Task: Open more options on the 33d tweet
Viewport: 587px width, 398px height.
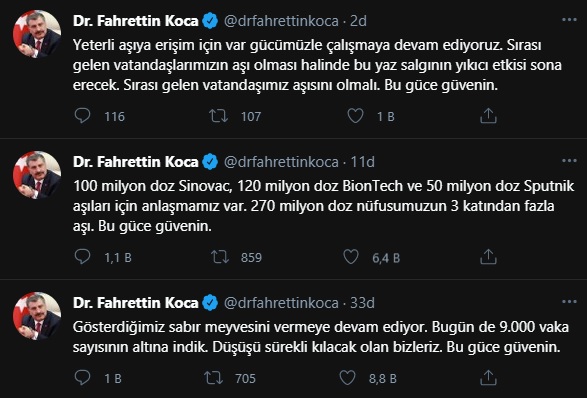Action: pos(569,301)
